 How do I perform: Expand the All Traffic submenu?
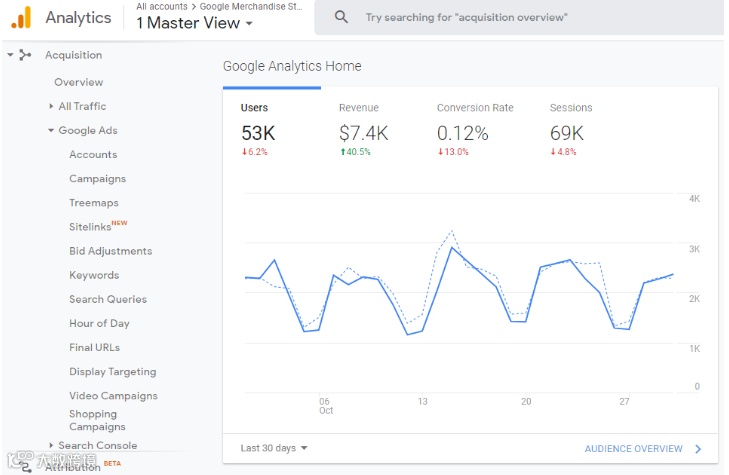(x=51, y=106)
